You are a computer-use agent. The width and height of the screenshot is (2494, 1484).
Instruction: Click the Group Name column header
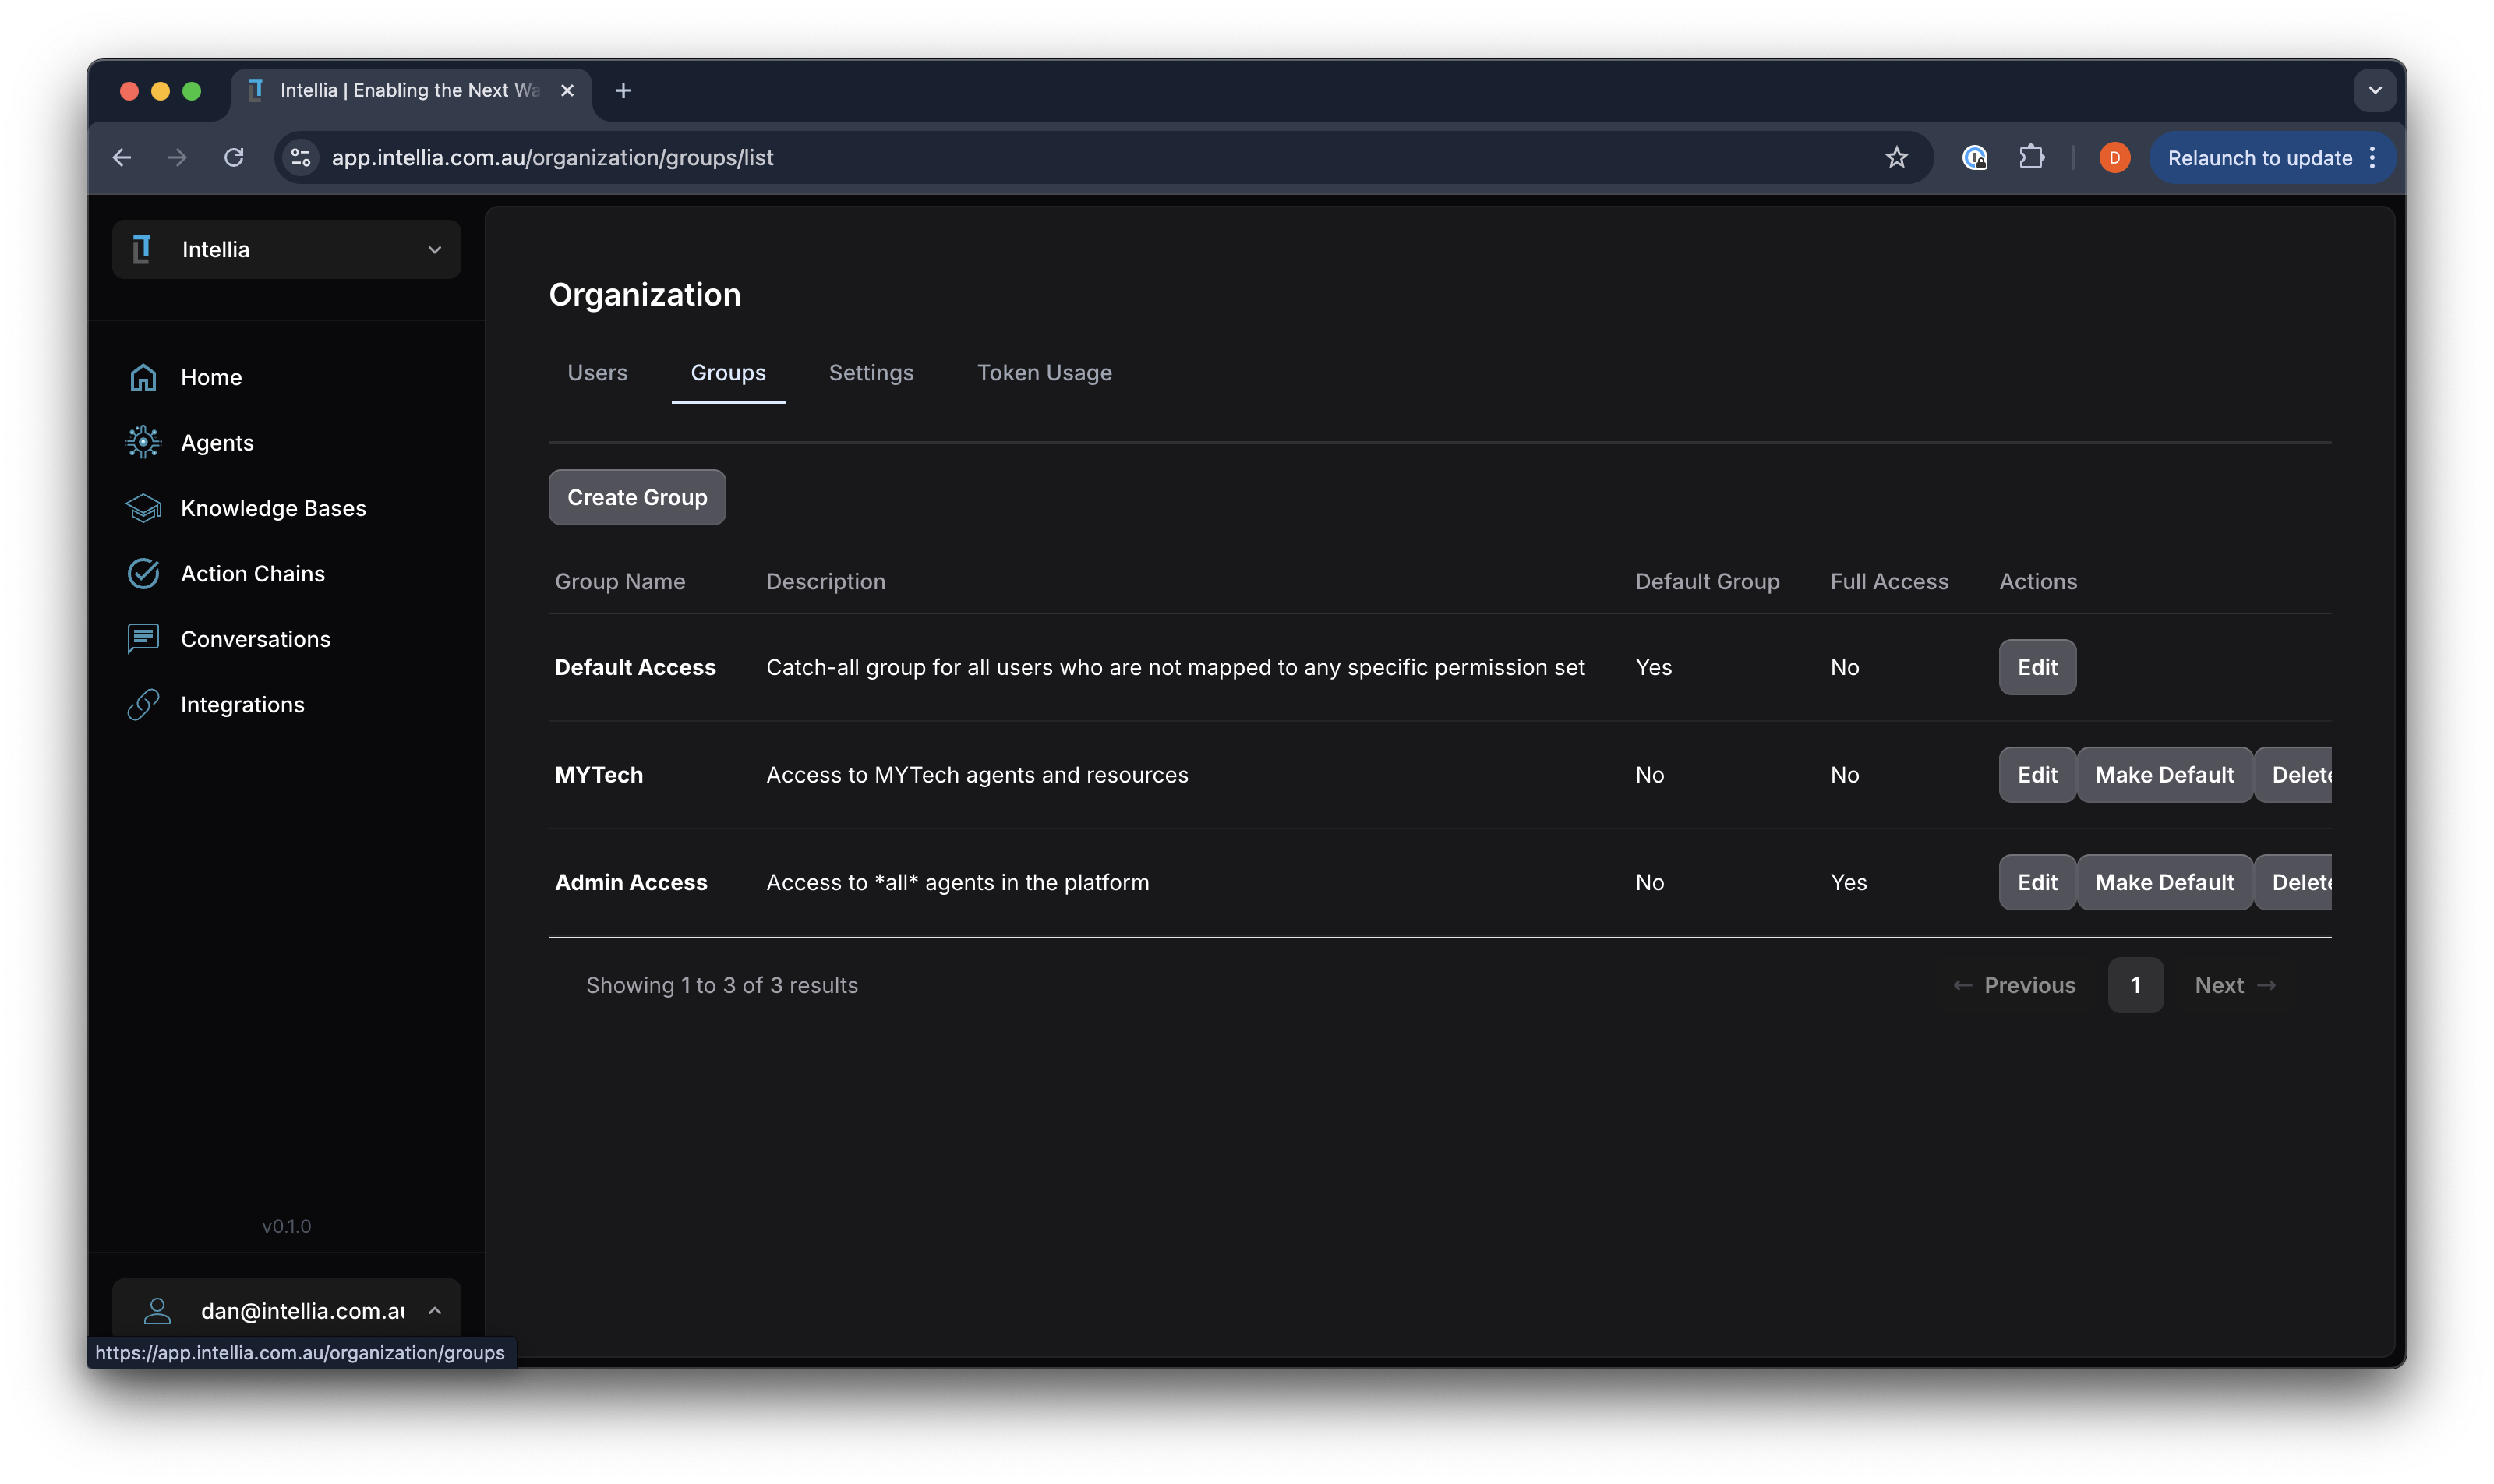(x=620, y=581)
